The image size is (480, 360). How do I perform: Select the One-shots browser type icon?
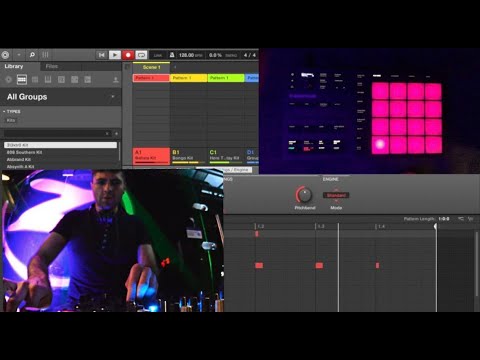tap(88, 80)
